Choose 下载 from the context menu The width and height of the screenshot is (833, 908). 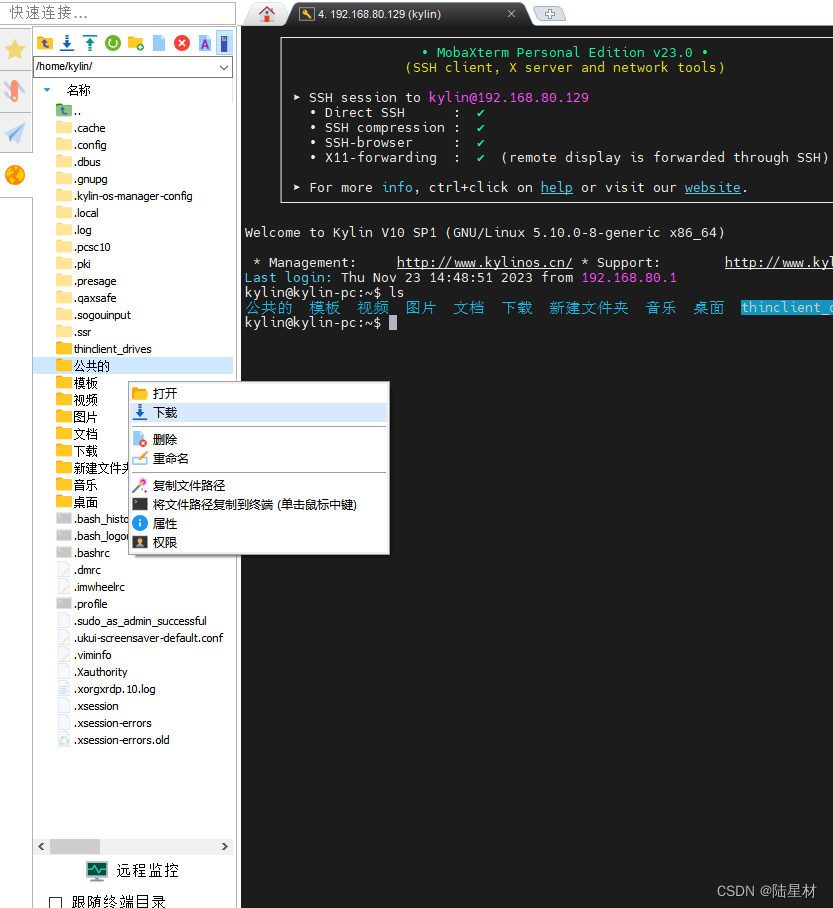pos(259,413)
